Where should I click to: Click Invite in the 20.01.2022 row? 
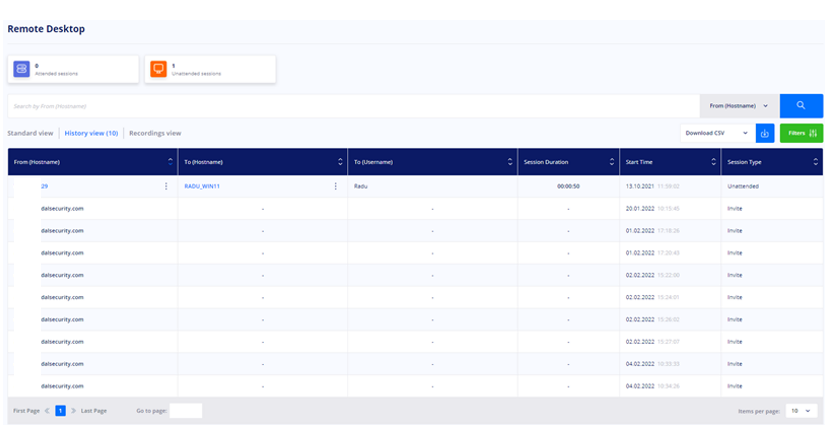(735, 208)
